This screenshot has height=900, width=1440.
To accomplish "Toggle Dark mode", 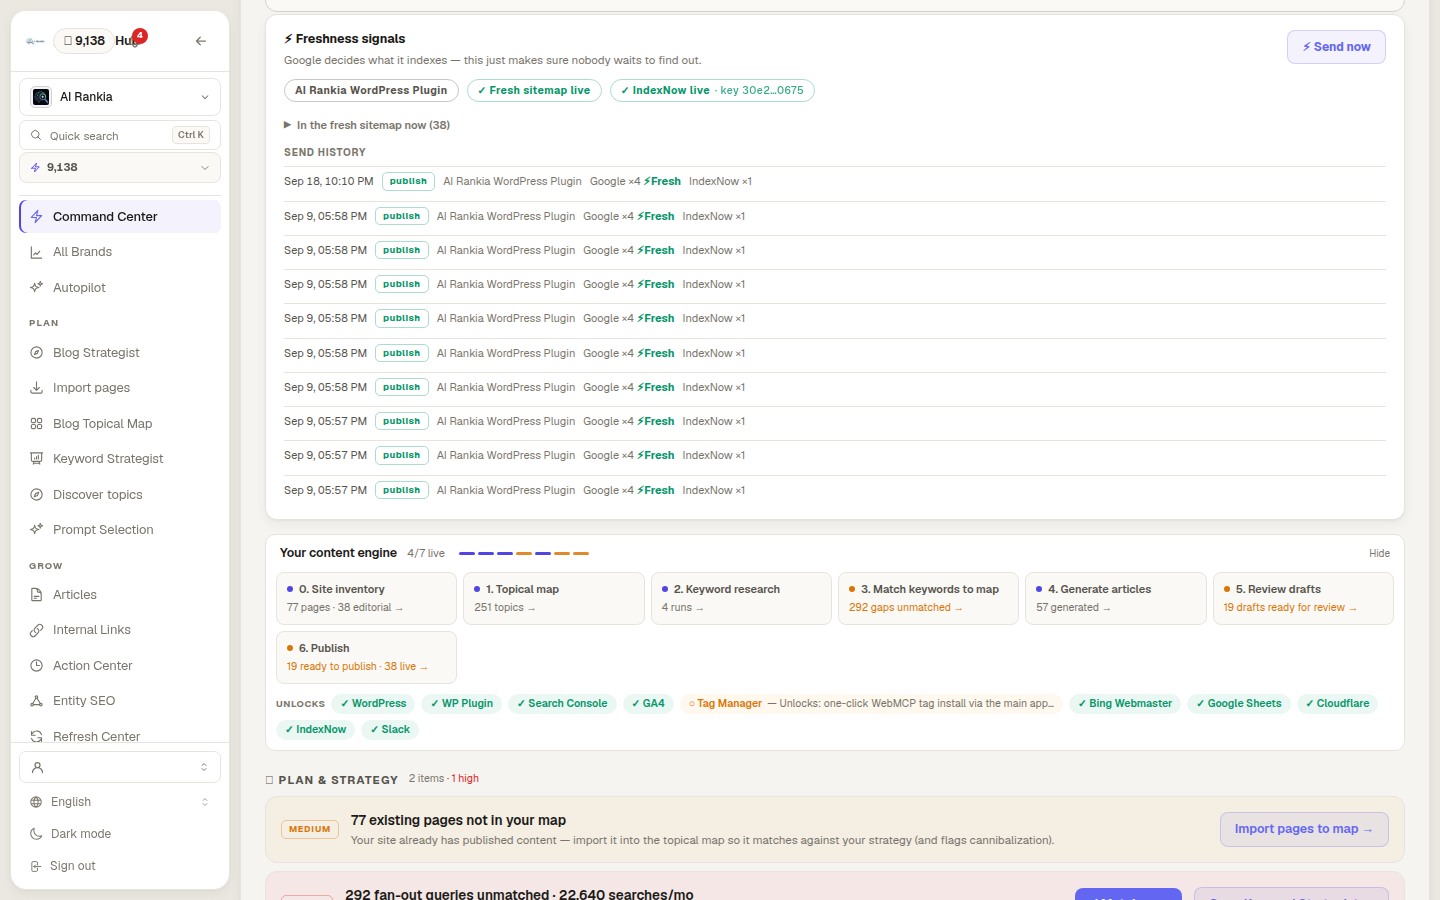I will [120, 834].
